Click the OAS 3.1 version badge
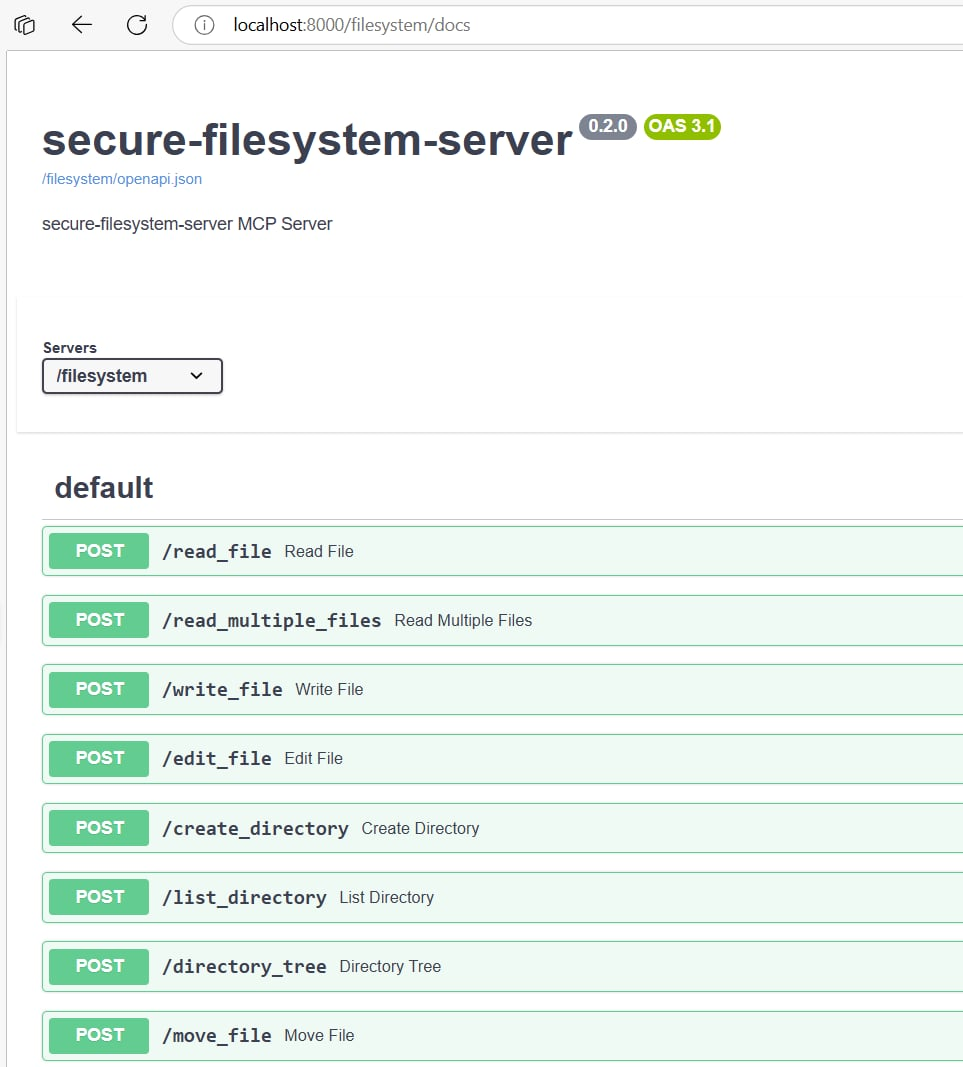 pos(682,127)
